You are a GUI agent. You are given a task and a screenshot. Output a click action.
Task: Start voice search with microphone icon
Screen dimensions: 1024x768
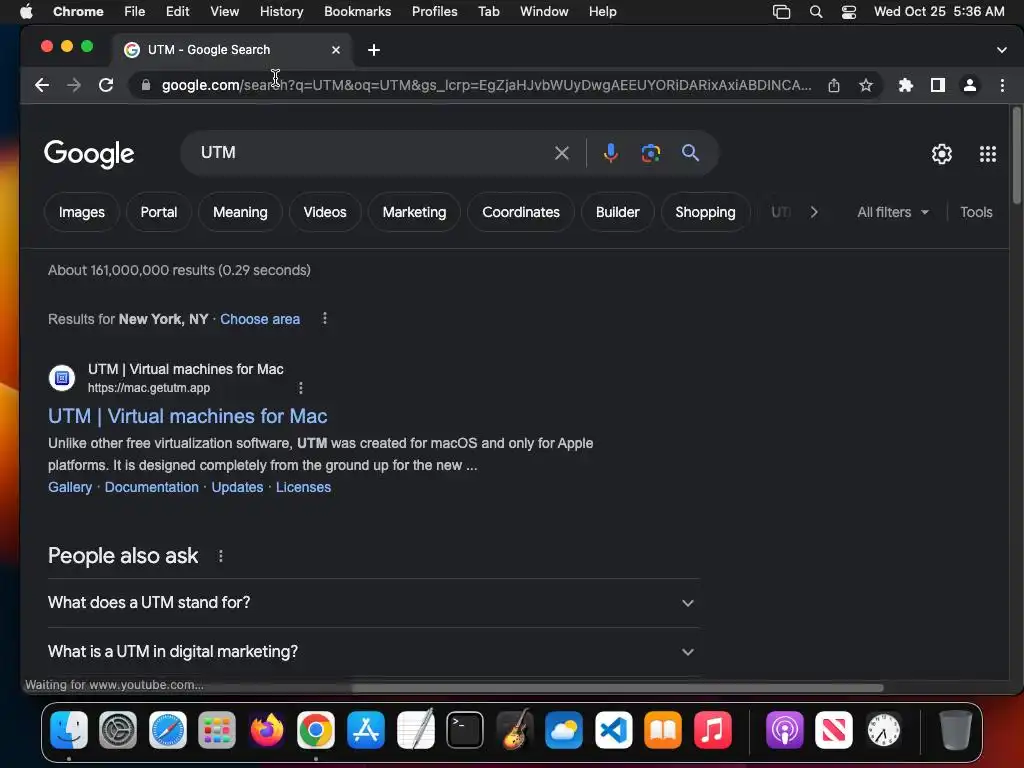pyautogui.click(x=611, y=153)
